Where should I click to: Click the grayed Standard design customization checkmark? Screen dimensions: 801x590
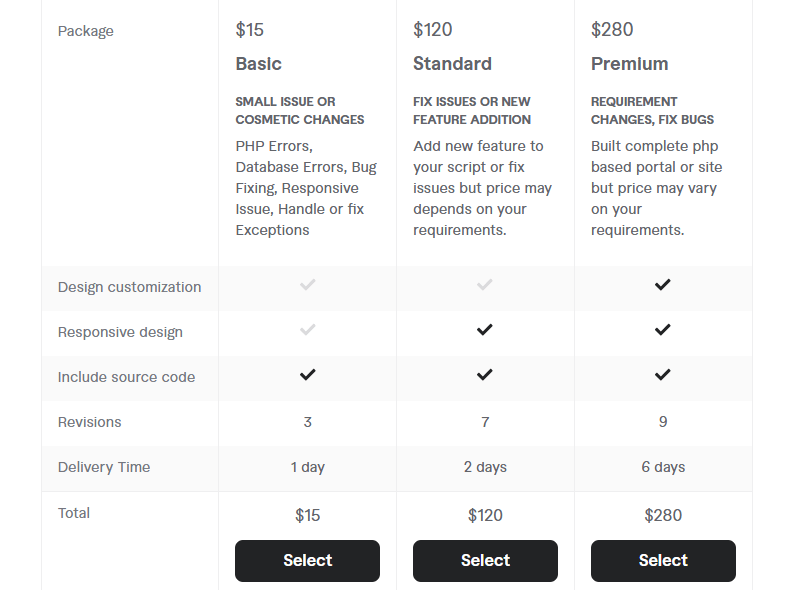click(485, 285)
